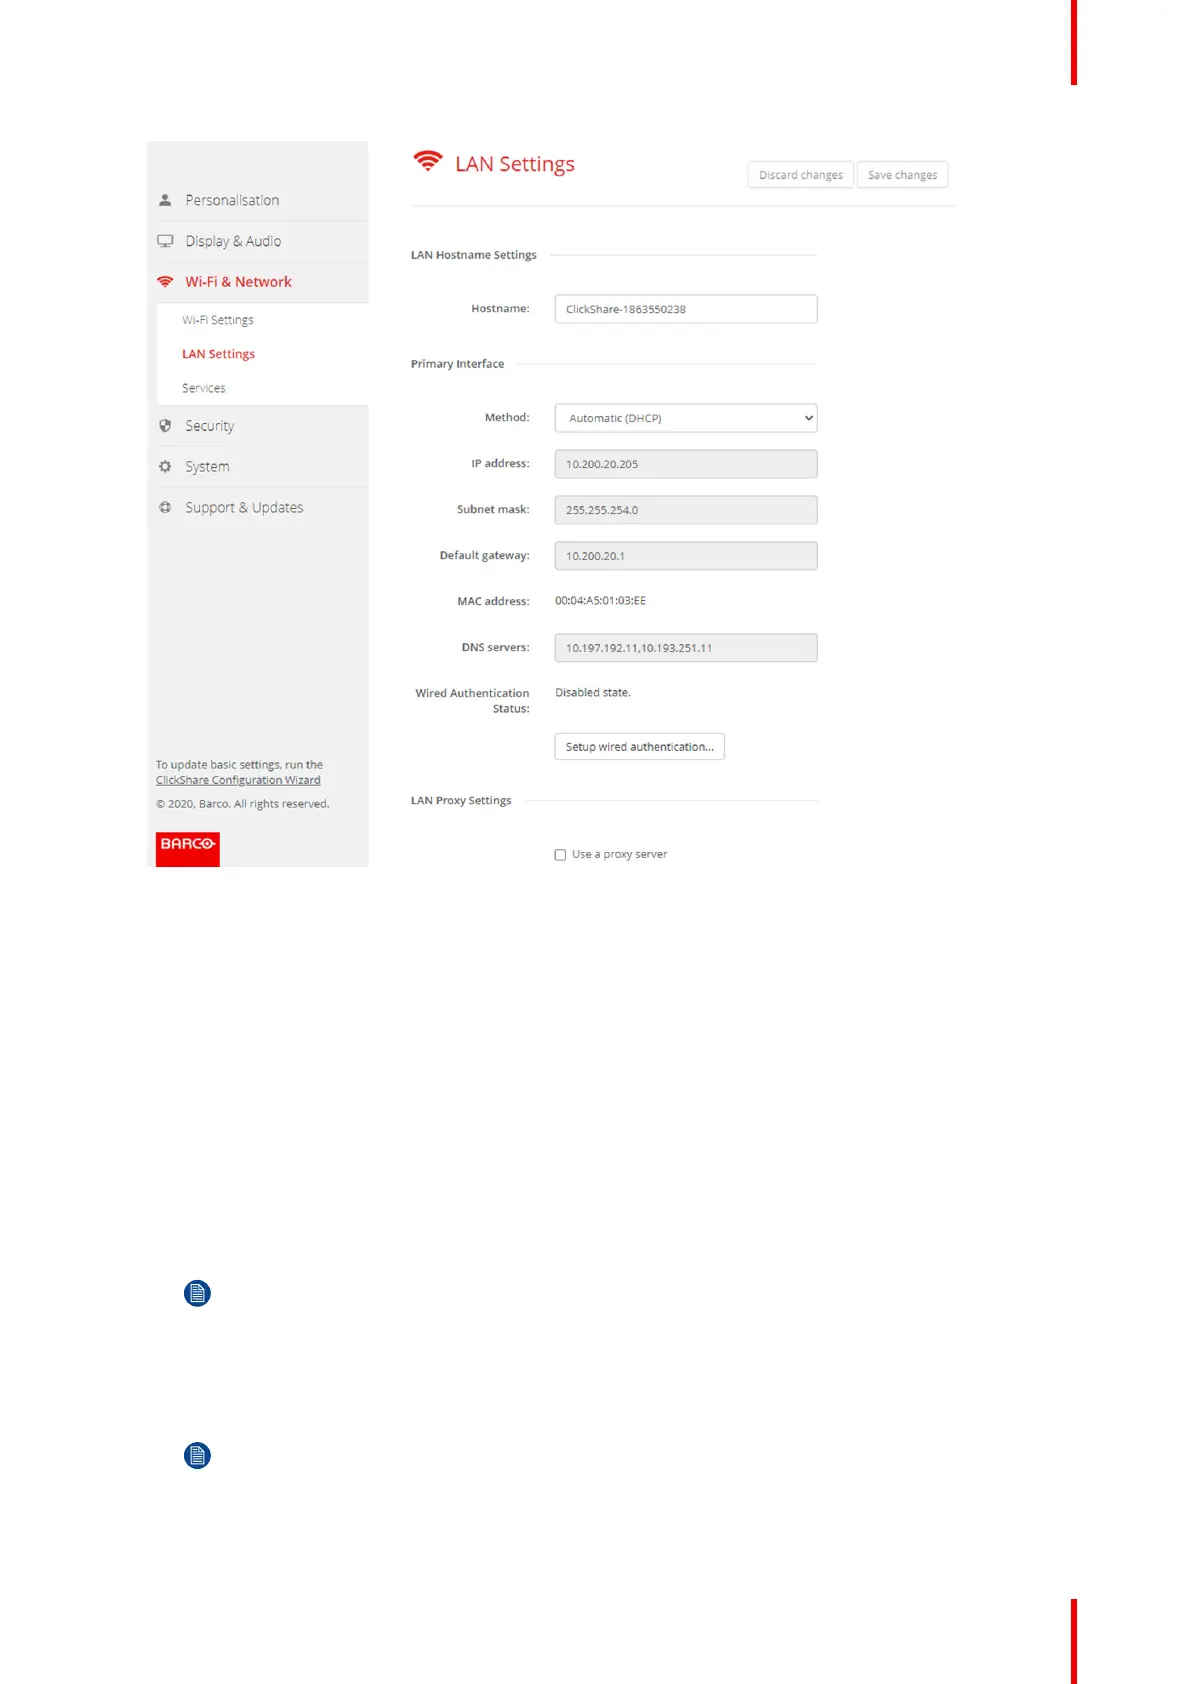This screenshot has height=1684, width=1191.
Task: Open ClickShare Configuration Wizard link
Action: pos(238,780)
